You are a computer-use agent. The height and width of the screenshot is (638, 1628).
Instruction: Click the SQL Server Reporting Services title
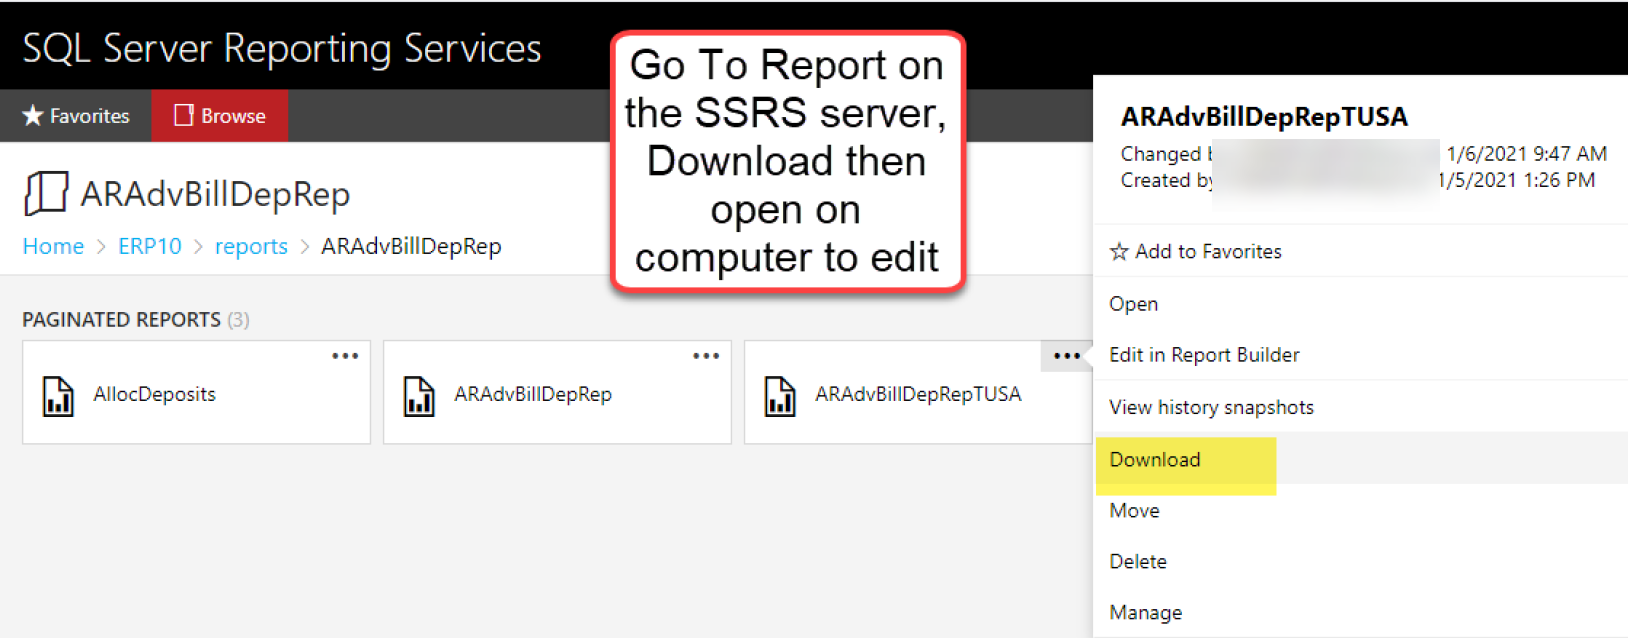[282, 48]
